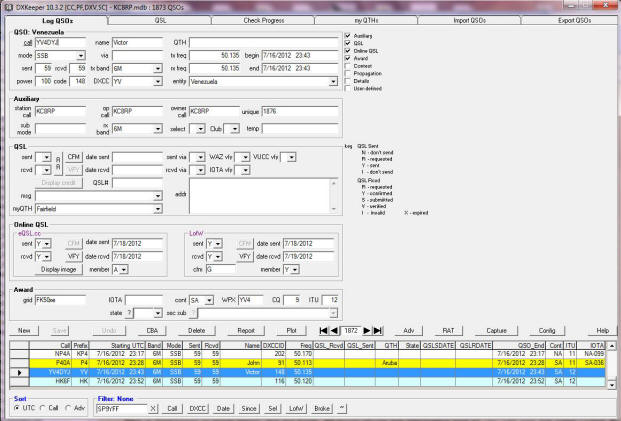This screenshot has height=421, width=621.
Task: Open the Auxiliary rx band dropdown
Action: (158, 129)
